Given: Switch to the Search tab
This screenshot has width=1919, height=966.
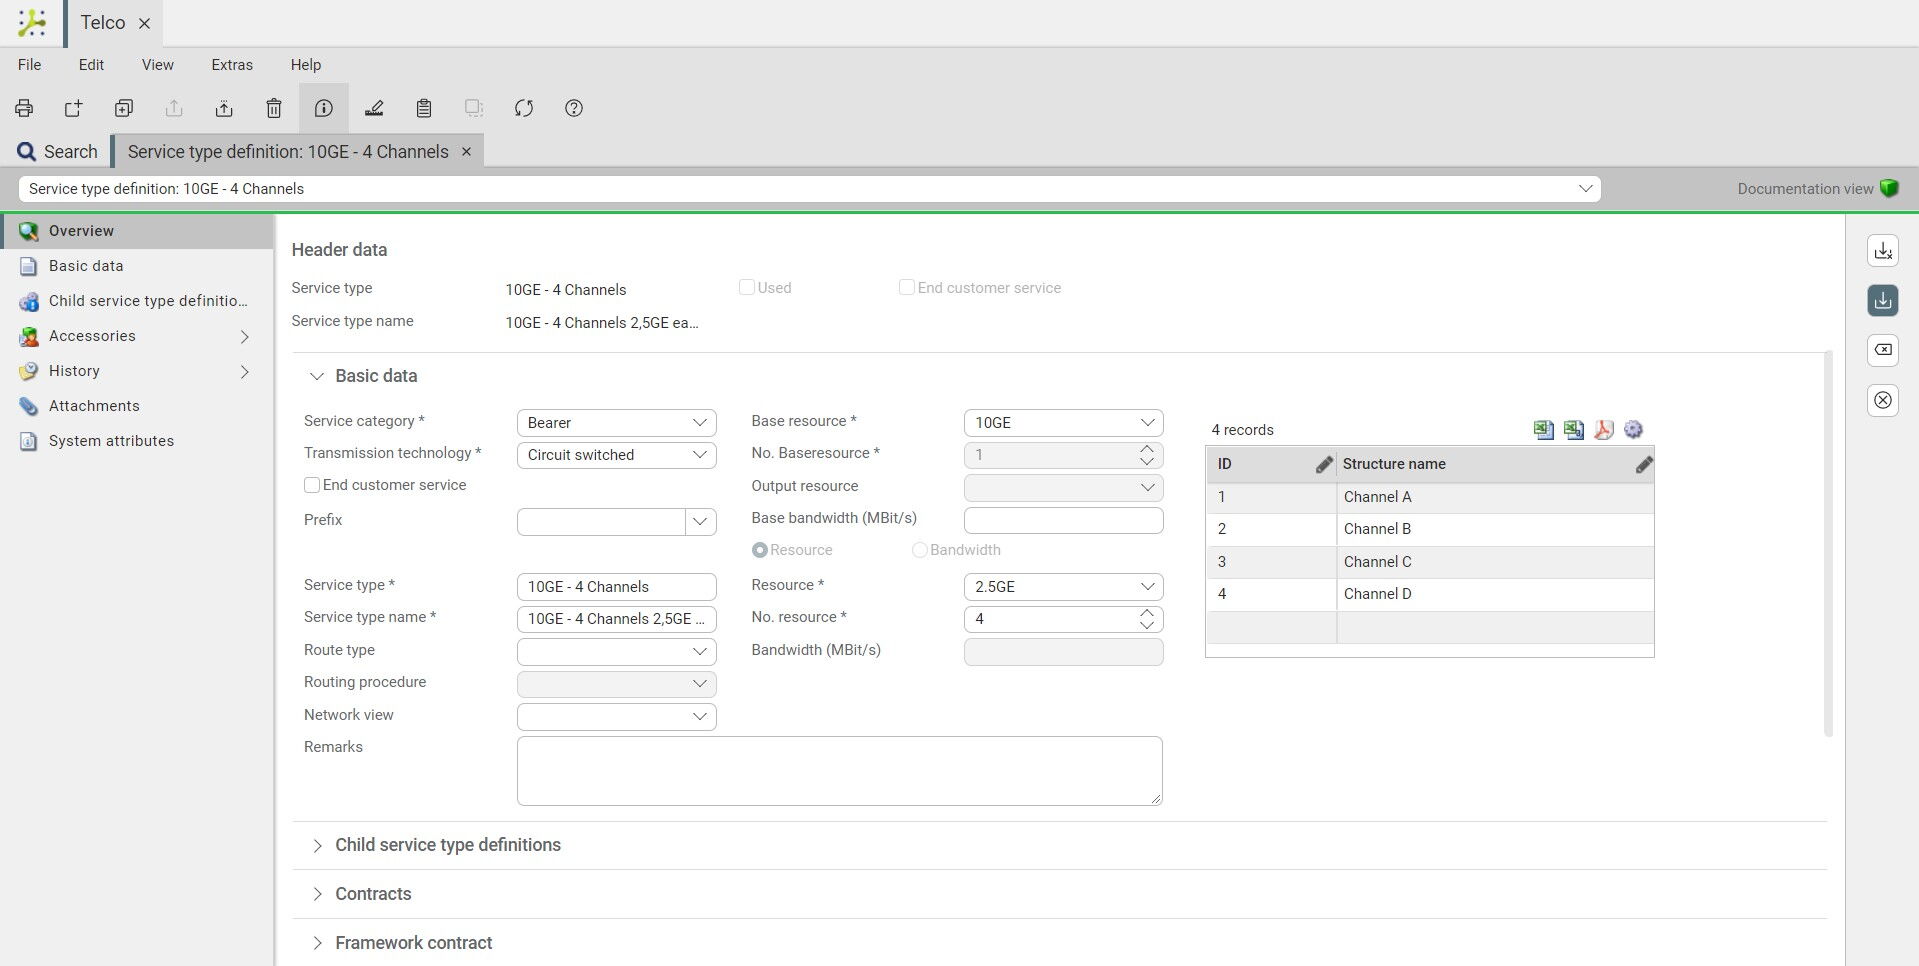Looking at the screenshot, I should tap(58, 152).
